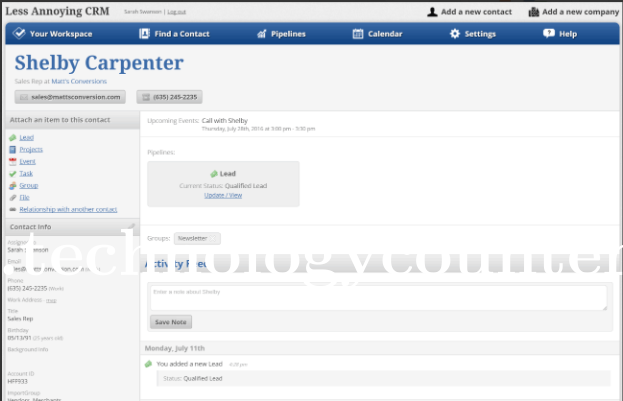This screenshot has width=623, height=401.
Task: Click Update / View under Lead pipeline
Action: tap(223, 195)
